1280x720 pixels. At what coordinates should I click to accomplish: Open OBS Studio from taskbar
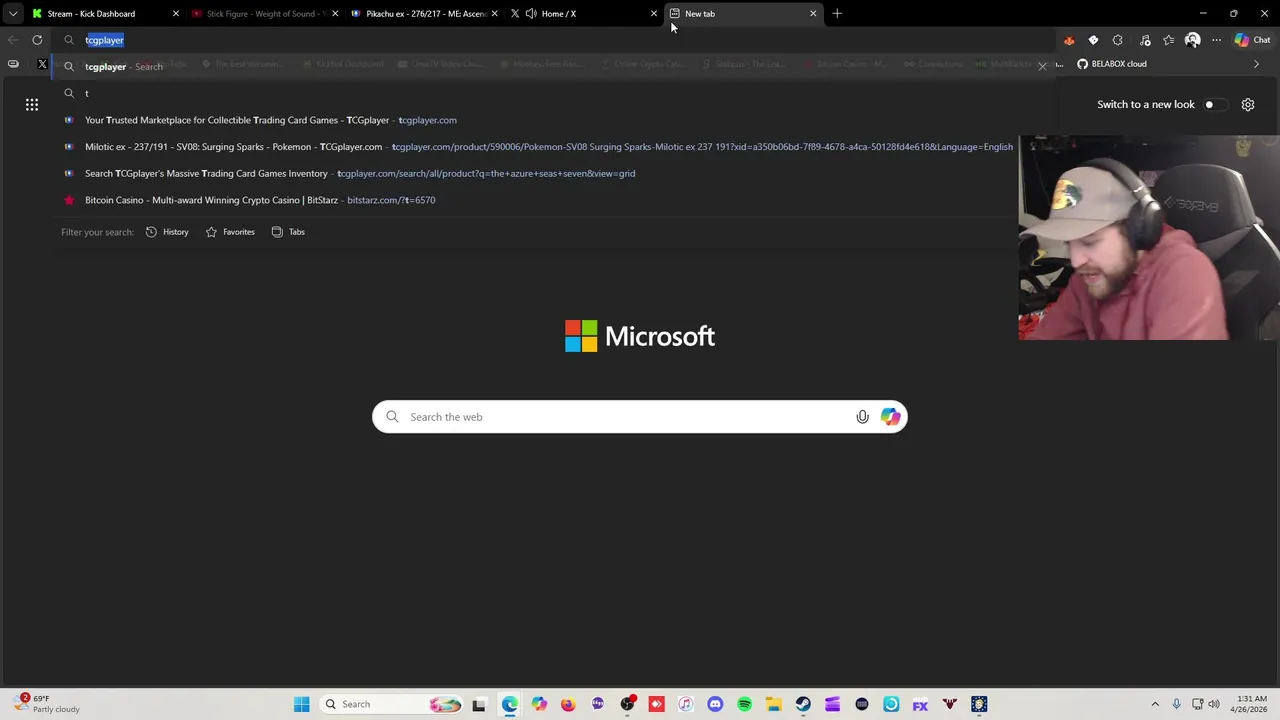(x=627, y=704)
